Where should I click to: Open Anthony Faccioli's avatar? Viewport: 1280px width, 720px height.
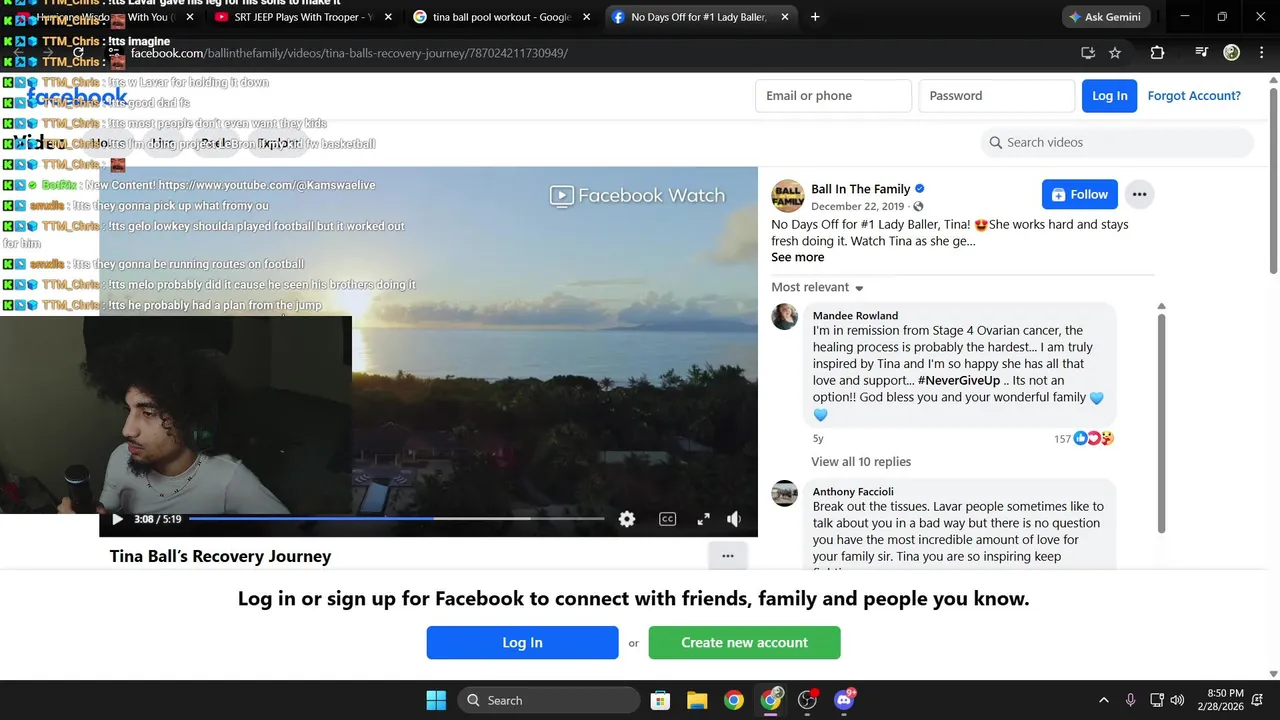[785, 493]
